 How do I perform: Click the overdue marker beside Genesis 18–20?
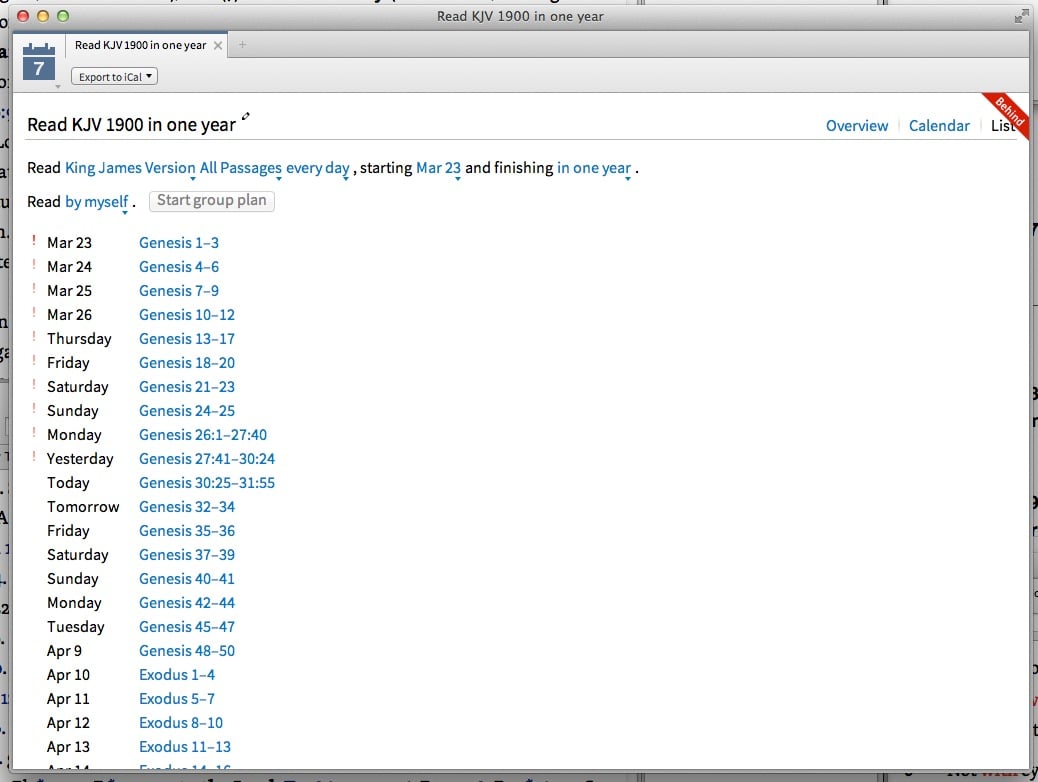(34, 360)
